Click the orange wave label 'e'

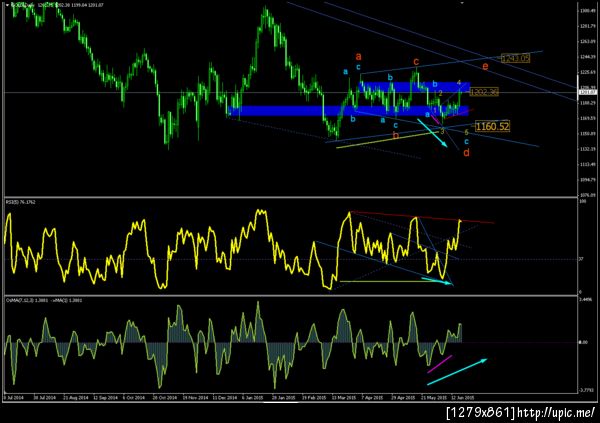point(485,67)
